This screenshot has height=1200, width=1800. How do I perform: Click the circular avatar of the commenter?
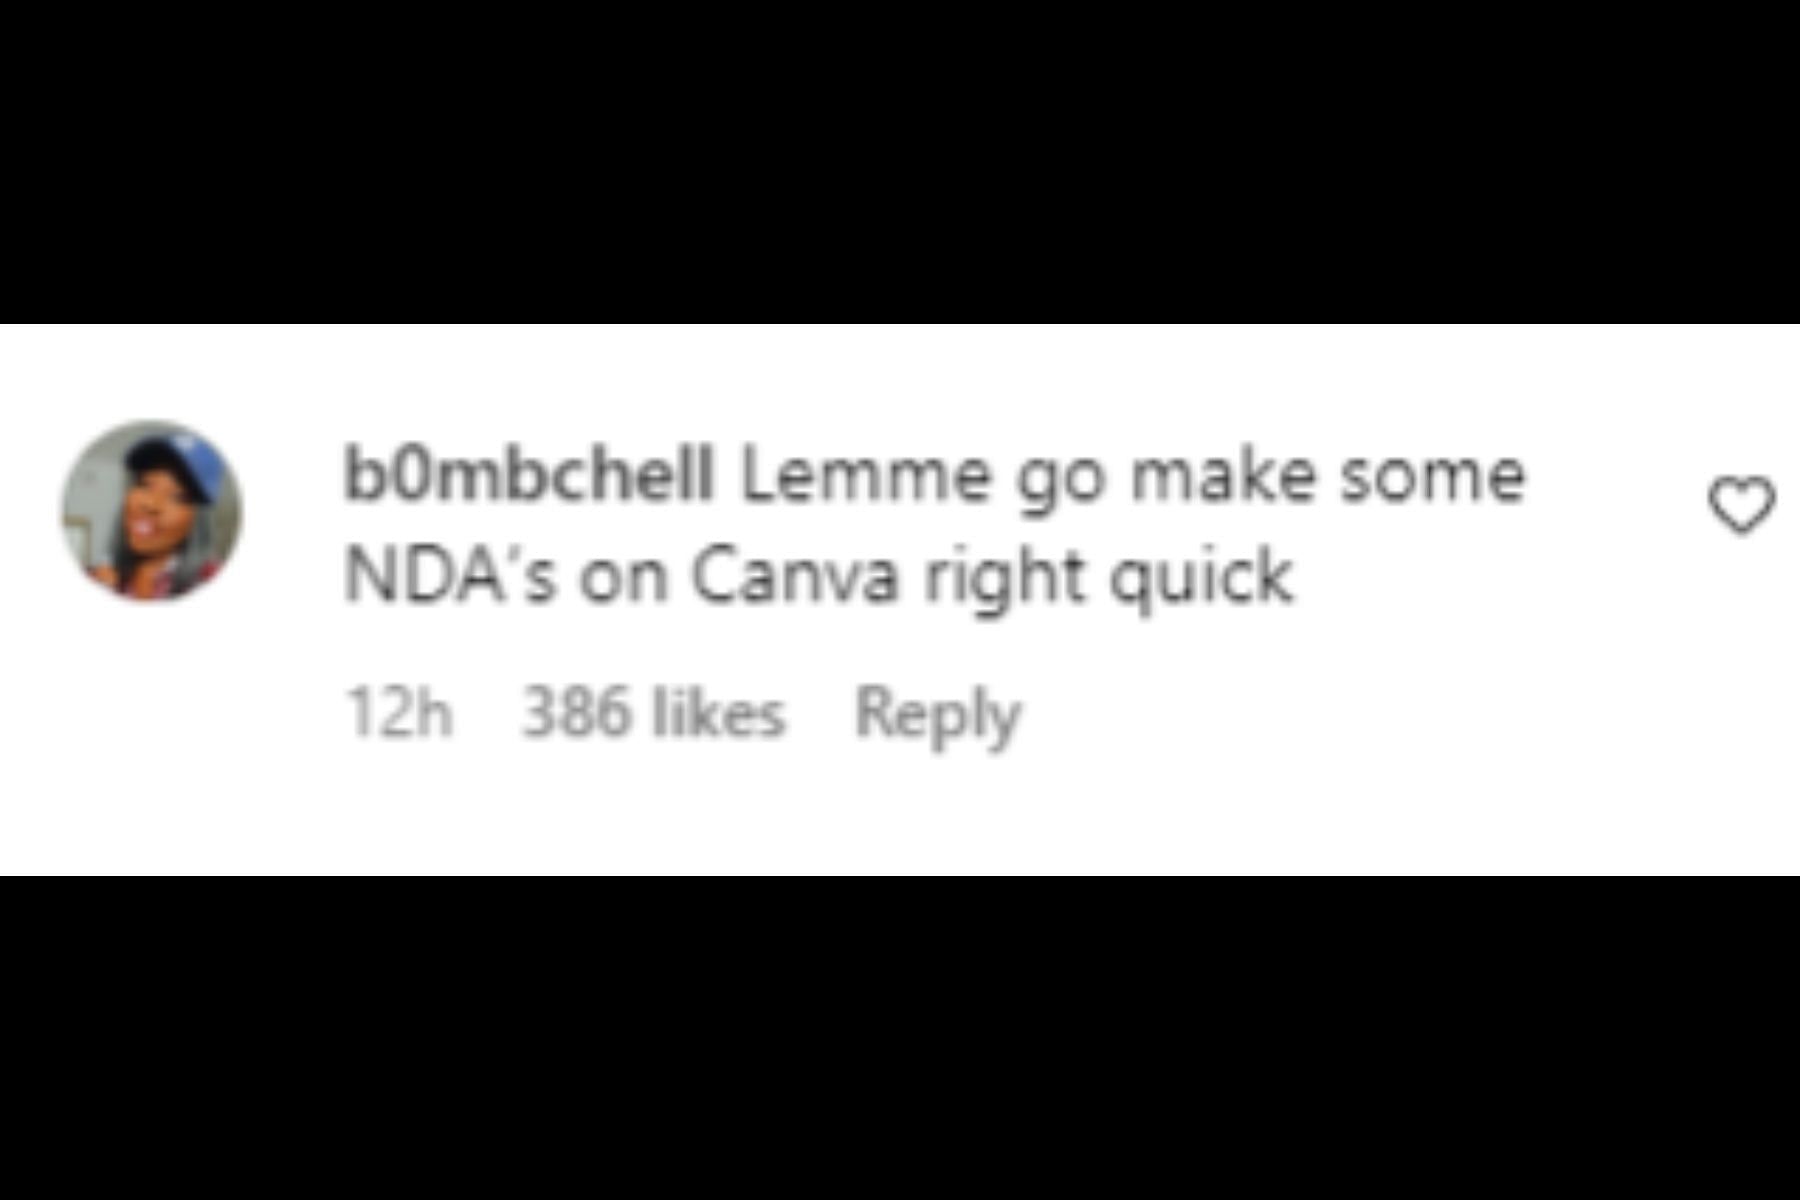point(152,511)
